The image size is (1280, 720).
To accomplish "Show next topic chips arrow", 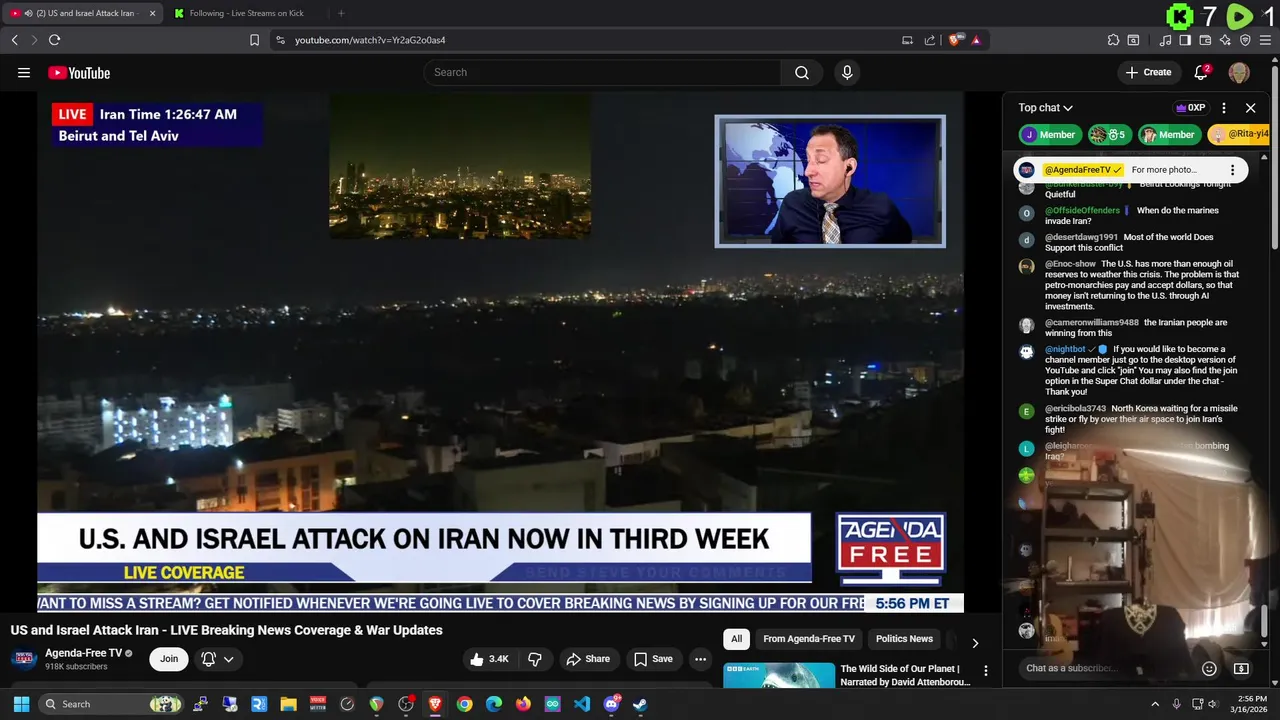I will click(x=975, y=643).
